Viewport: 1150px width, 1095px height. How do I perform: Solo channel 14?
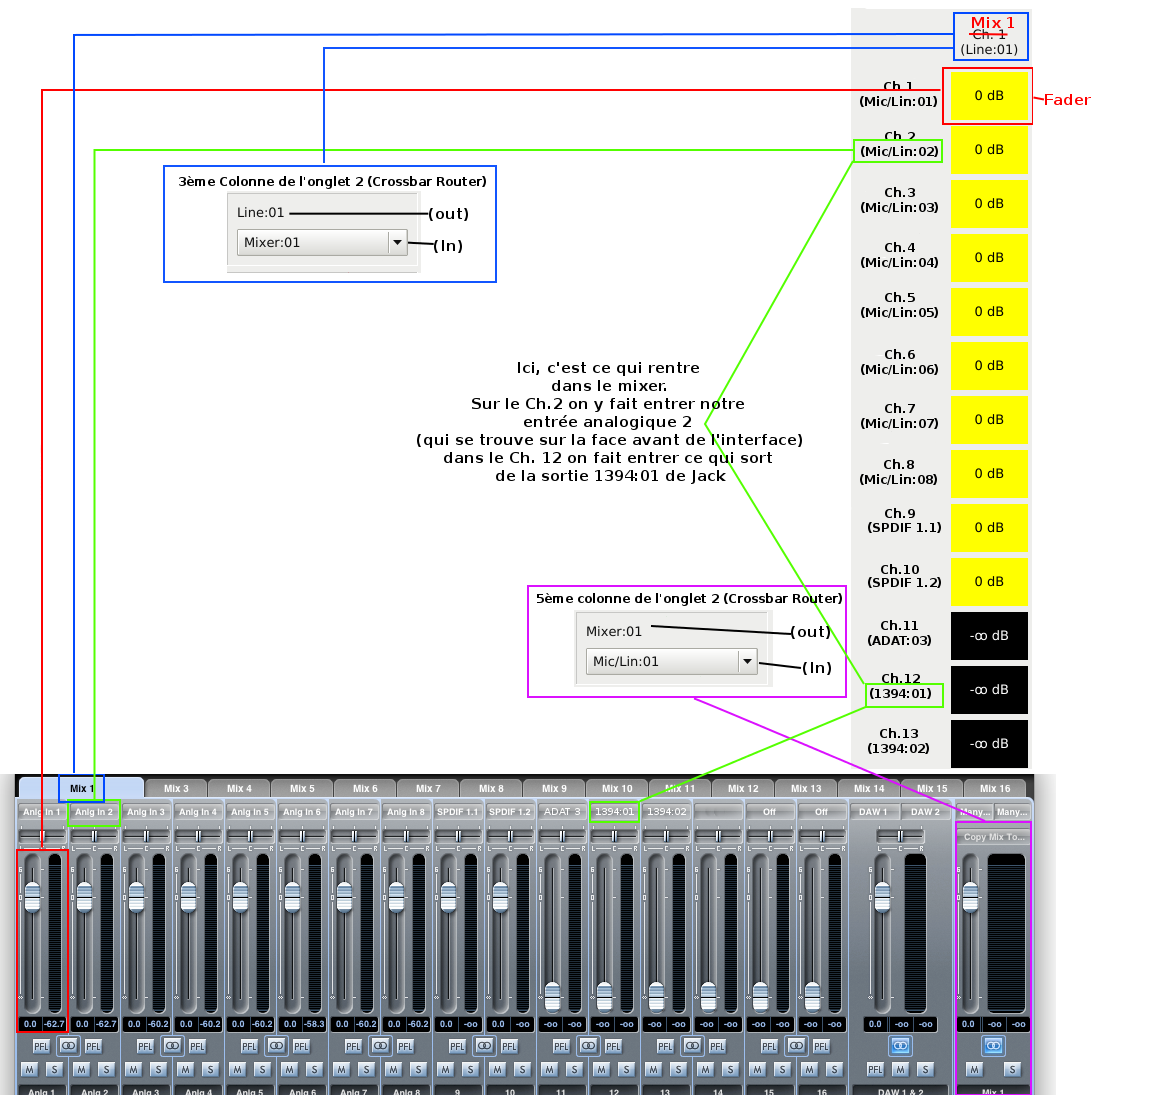(732, 1069)
